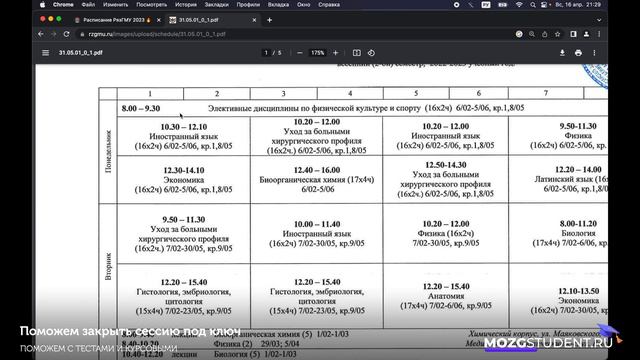Open Chrome profile avatar

[x=586, y=34]
